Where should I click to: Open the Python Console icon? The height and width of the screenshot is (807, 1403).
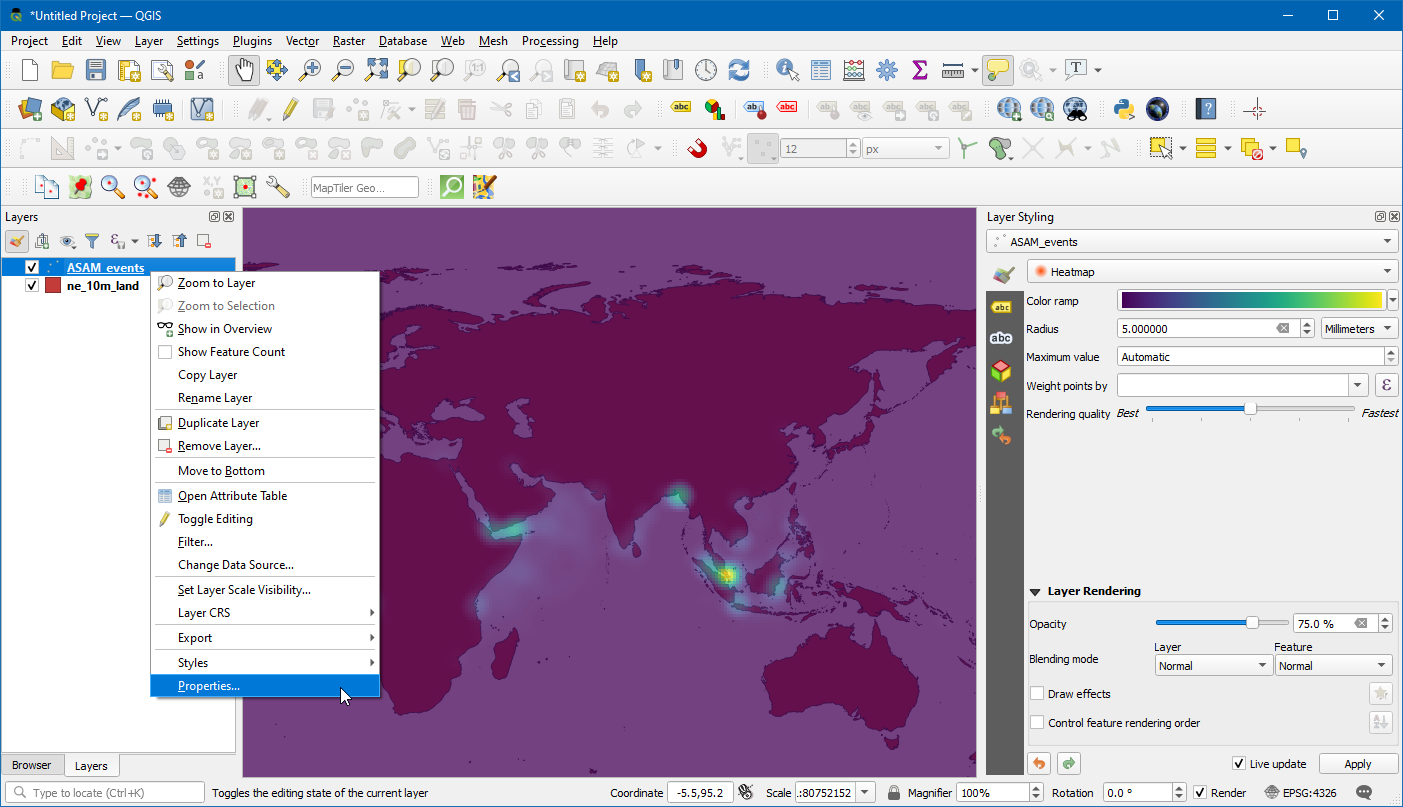(x=1123, y=109)
